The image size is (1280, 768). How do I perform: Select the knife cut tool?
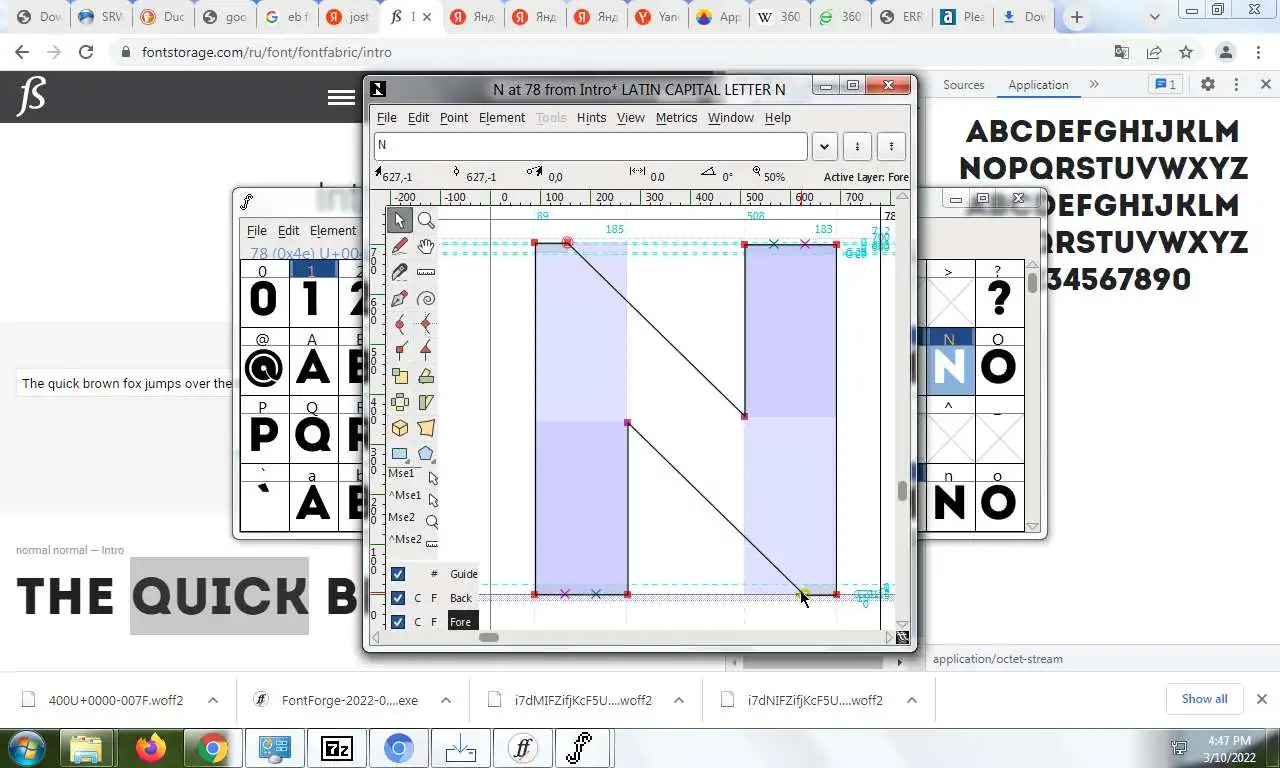click(400, 272)
